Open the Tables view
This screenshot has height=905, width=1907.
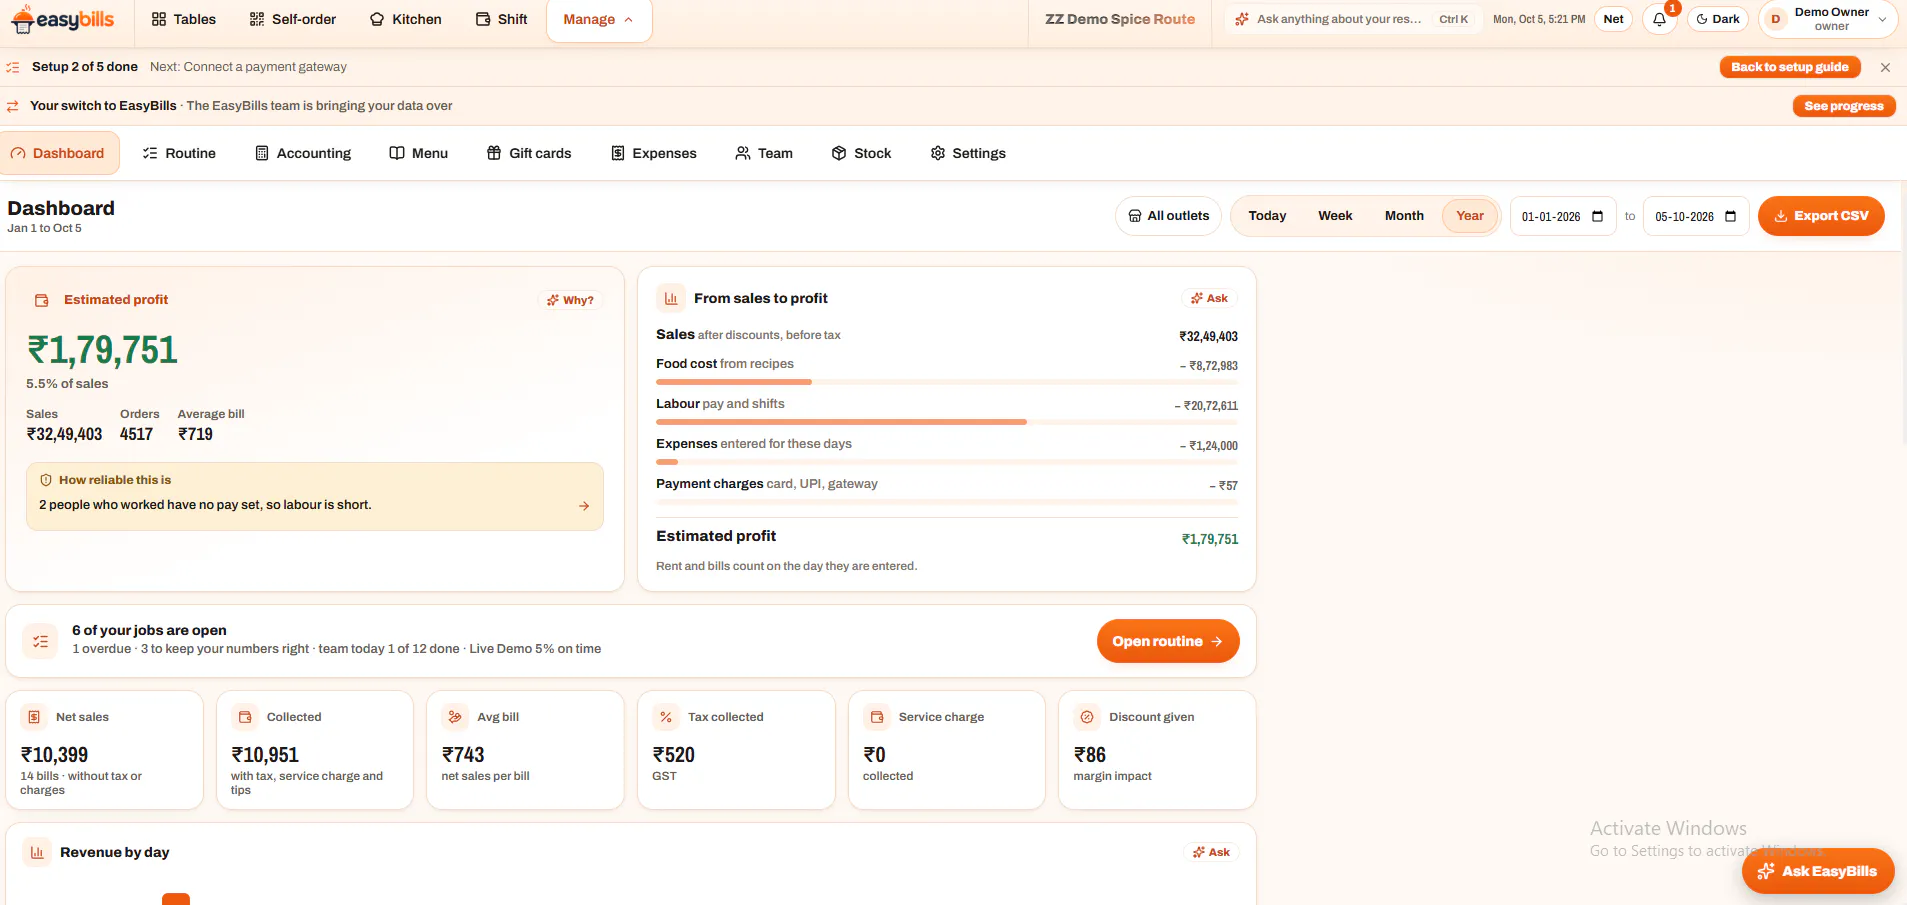pos(184,19)
